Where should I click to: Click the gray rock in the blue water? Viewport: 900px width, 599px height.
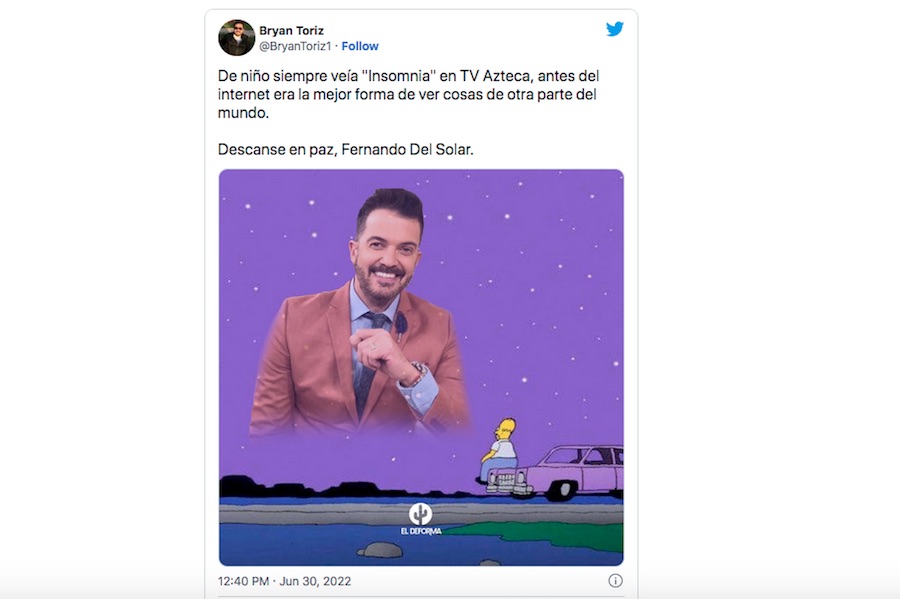click(380, 550)
